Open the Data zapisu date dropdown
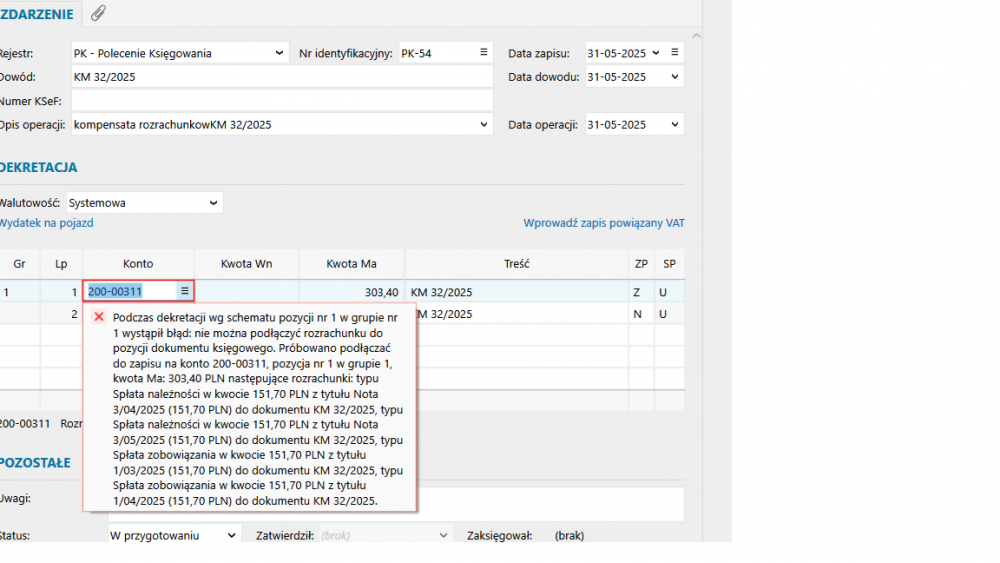The width and height of the screenshot is (1000, 563). pos(655,53)
